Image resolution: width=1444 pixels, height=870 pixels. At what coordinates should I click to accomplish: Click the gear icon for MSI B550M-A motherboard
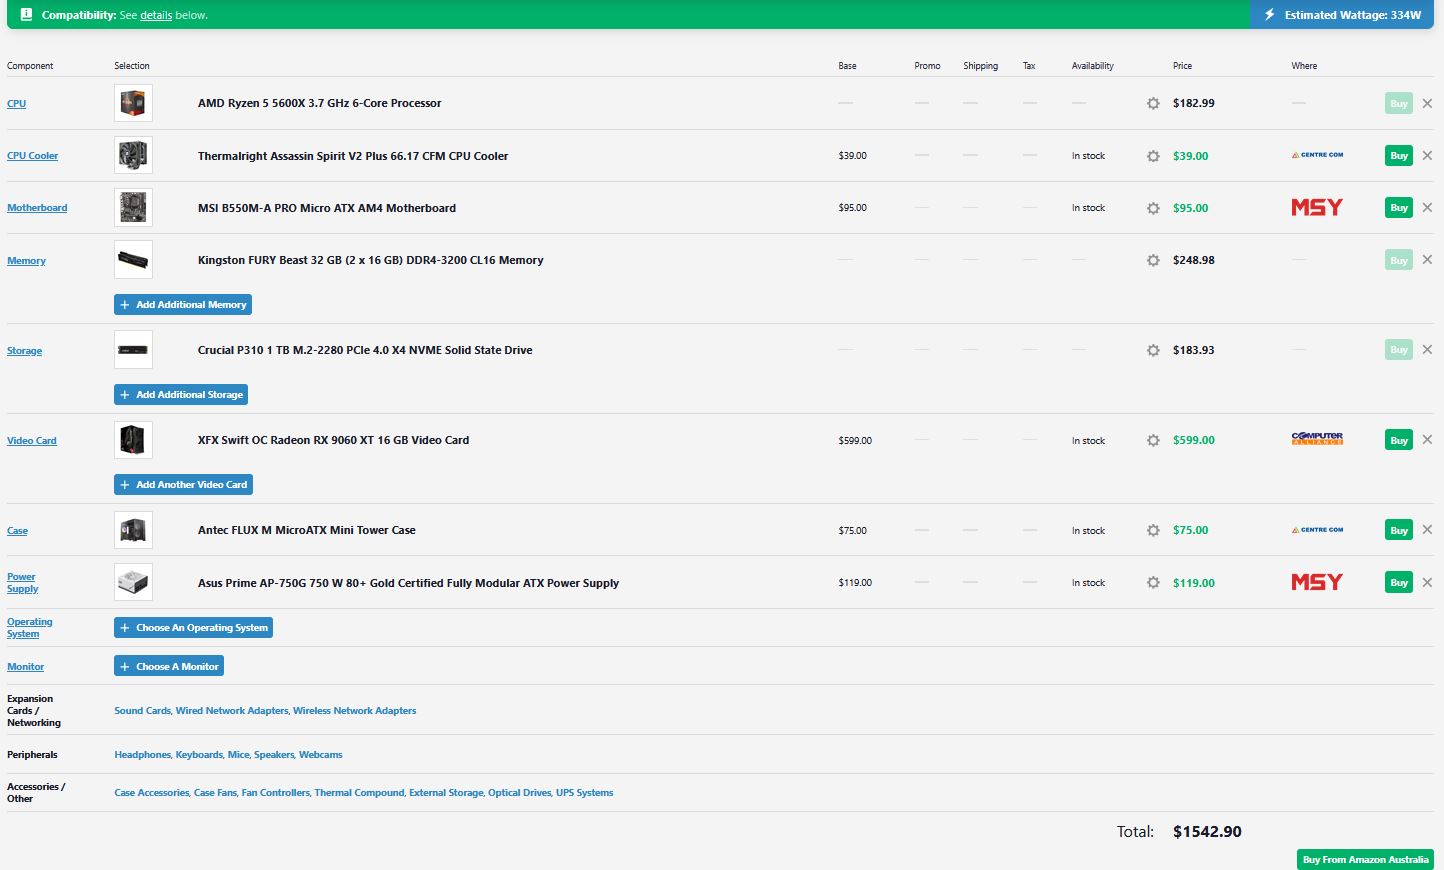(1153, 208)
